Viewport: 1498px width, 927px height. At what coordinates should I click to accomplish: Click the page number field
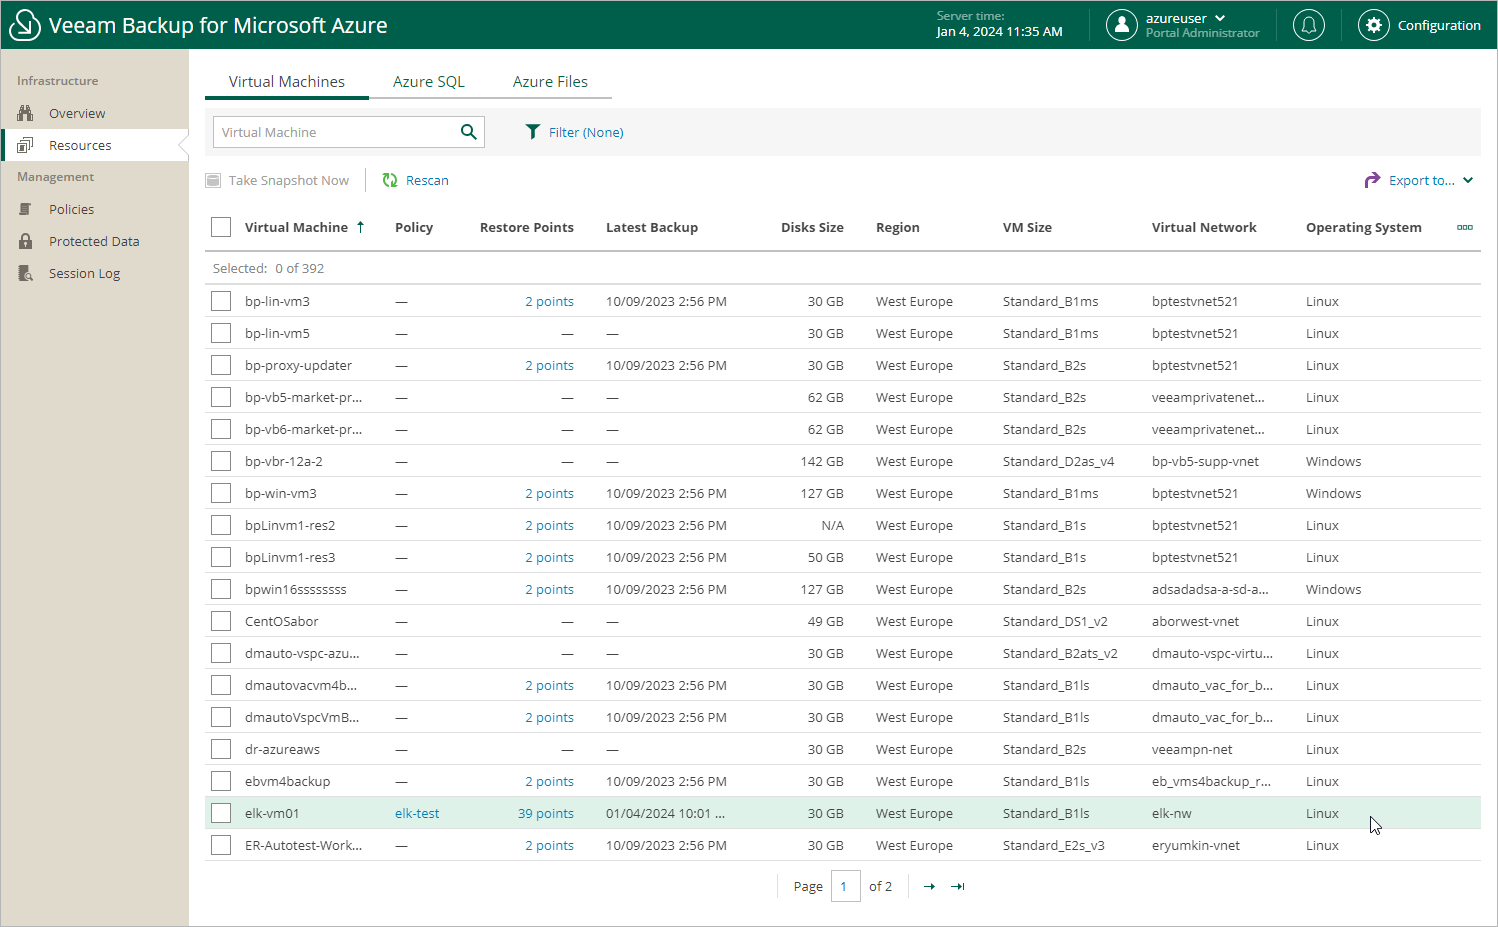click(846, 886)
